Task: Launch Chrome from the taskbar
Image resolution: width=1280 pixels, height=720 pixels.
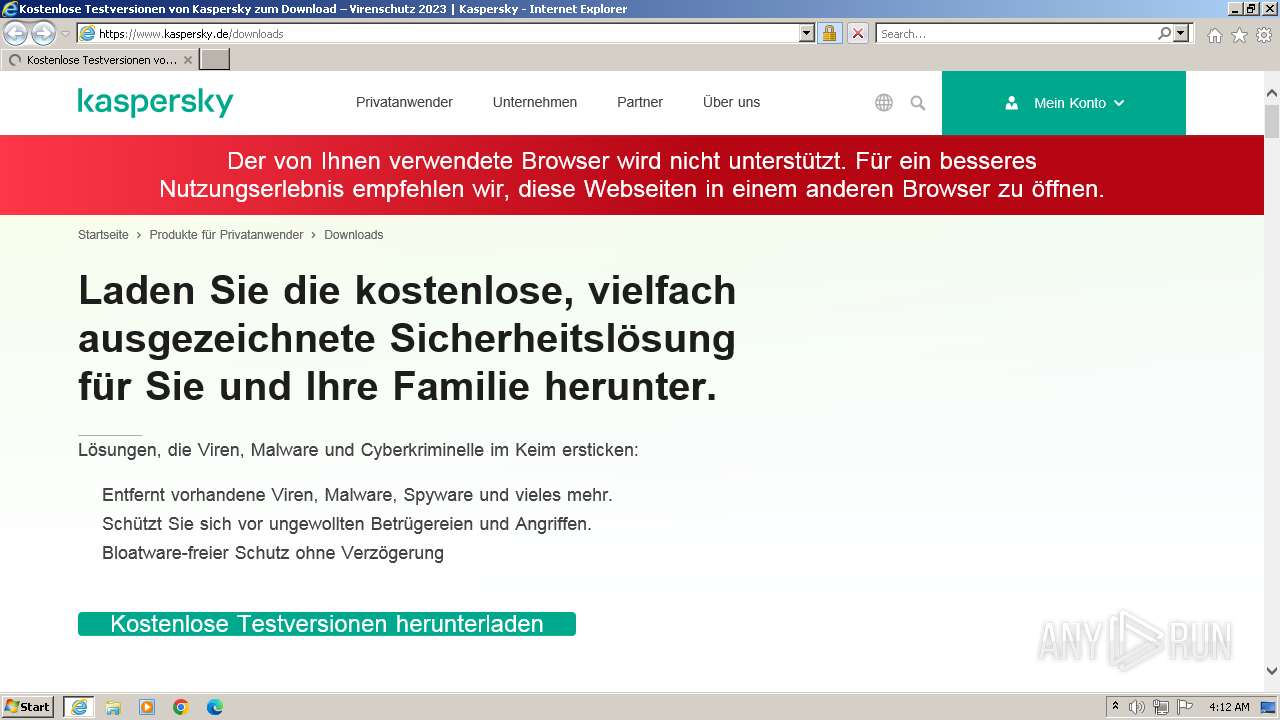Action: coord(181,707)
